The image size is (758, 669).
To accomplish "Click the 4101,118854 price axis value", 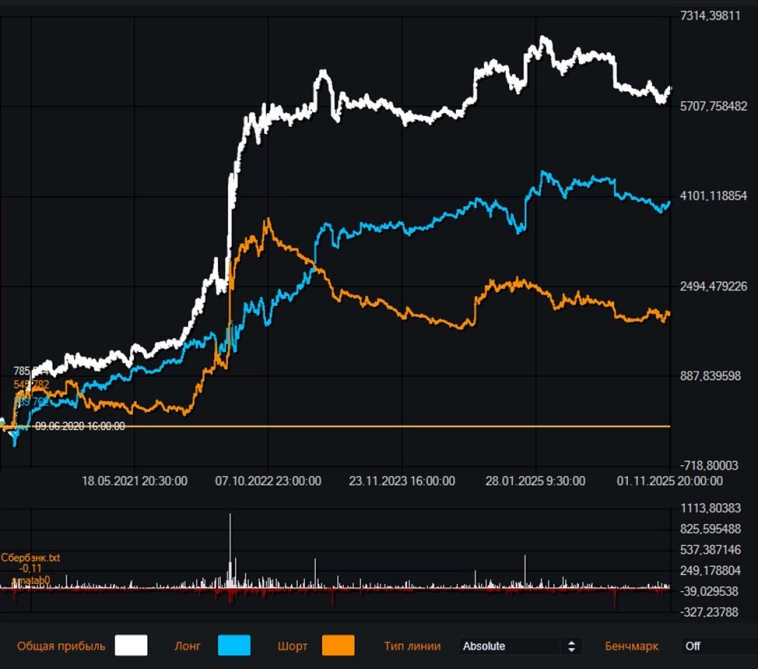I will (x=714, y=196).
